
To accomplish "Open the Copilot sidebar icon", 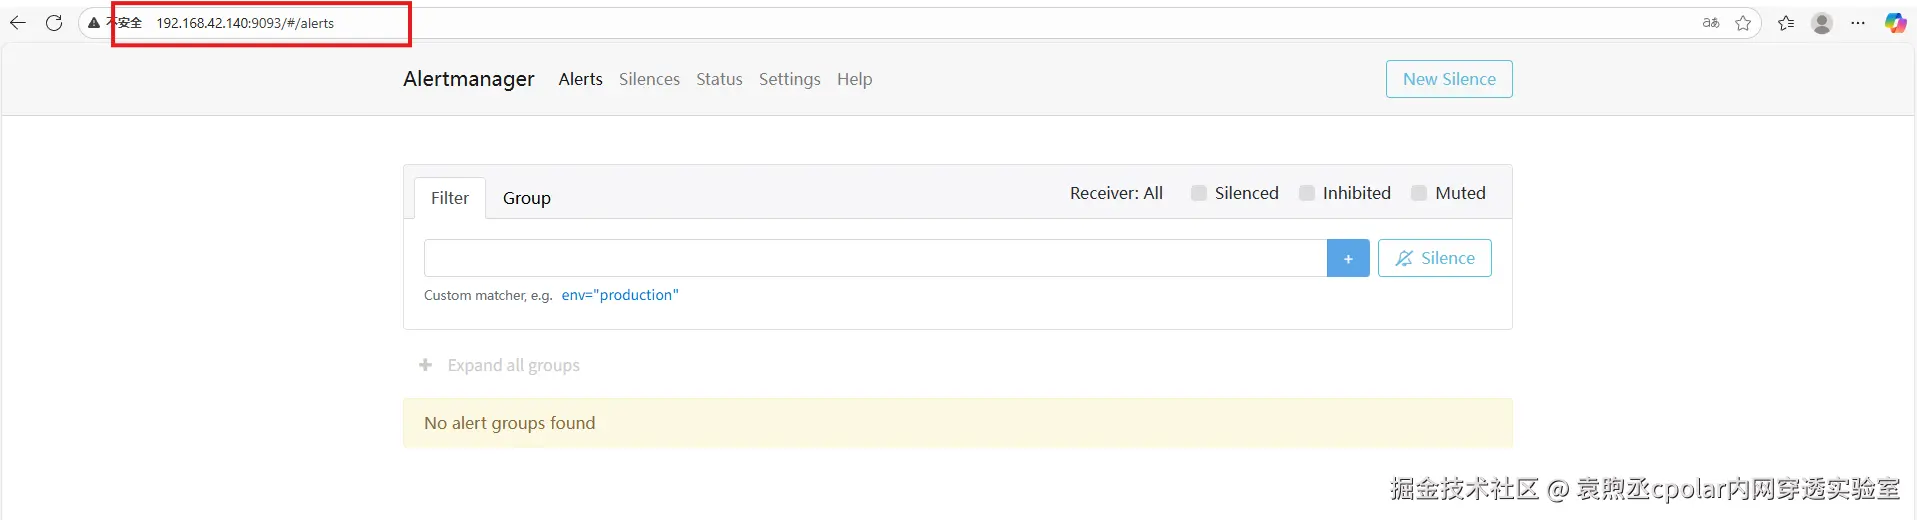I will click(1895, 23).
